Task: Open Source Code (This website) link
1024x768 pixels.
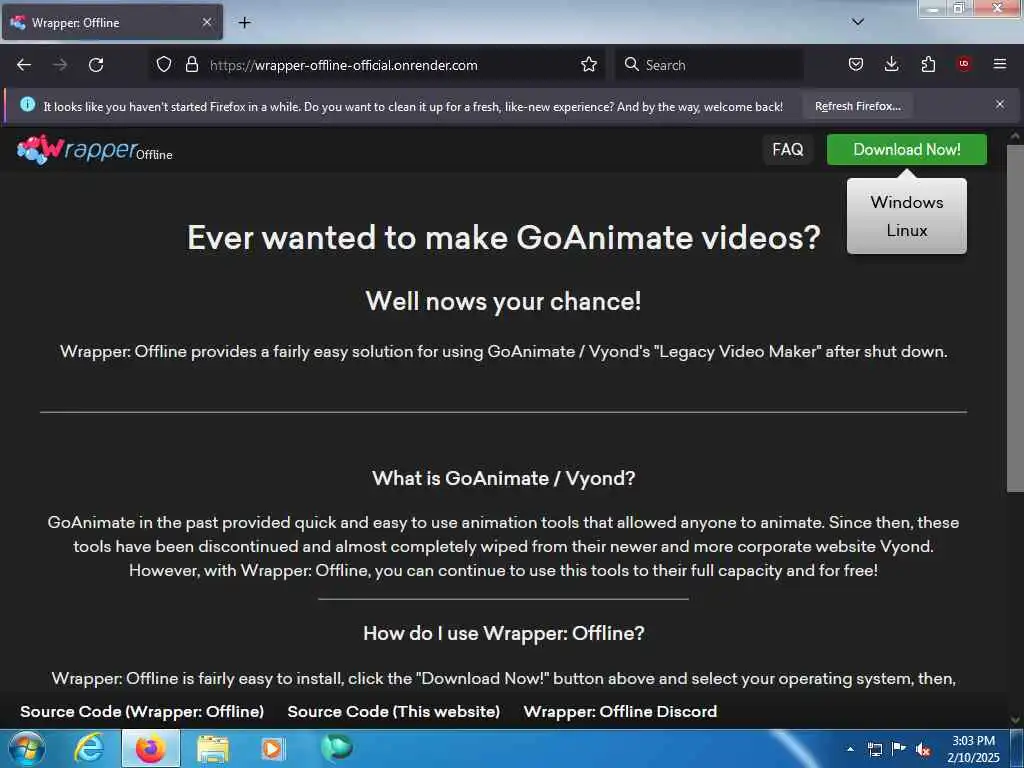Action: click(x=394, y=711)
